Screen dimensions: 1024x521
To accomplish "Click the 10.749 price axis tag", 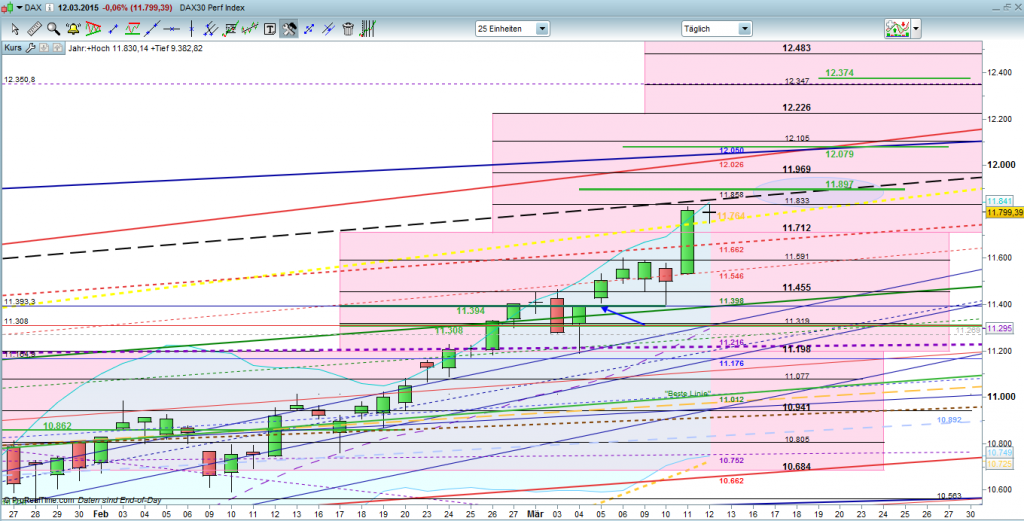I will (999, 452).
